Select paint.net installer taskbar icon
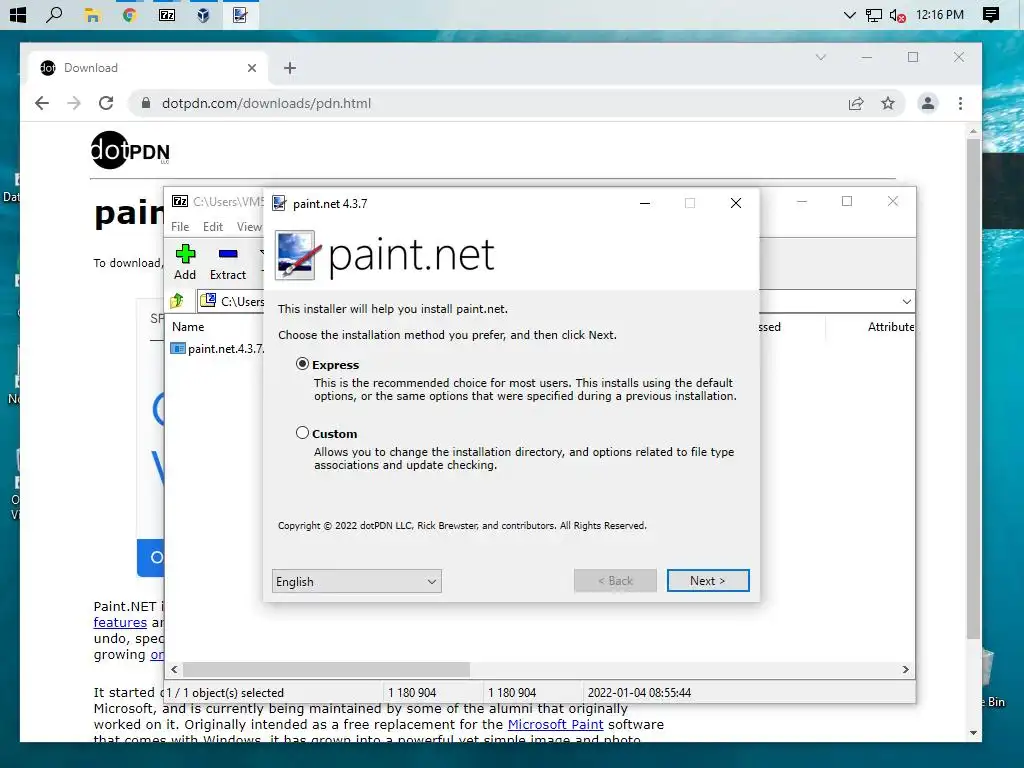Image resolution: width=1024 pixels, height=768 pixels. (240, 14)
